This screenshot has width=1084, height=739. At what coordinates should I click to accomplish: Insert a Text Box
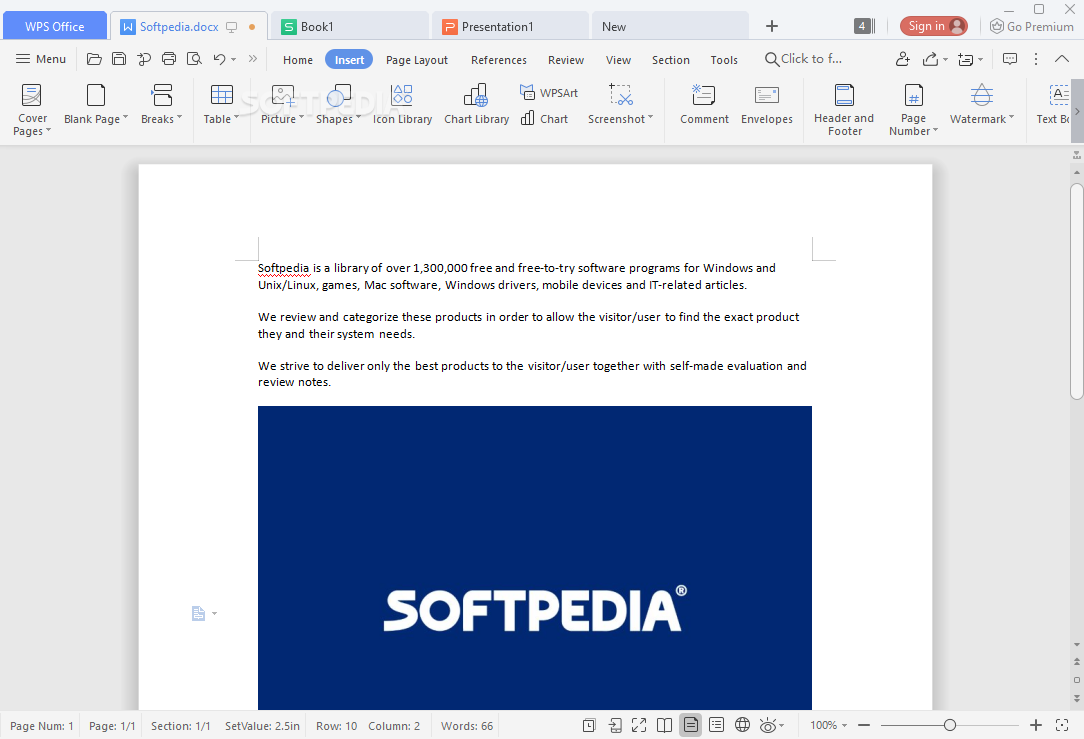(x=1054, y=104)
